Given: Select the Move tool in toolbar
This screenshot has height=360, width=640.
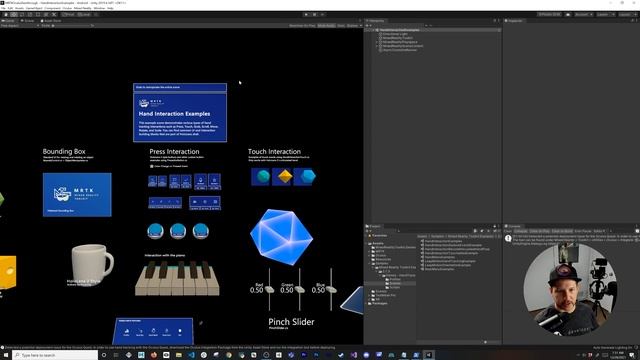Looking at the screenshot, I should tap(14, 15).
